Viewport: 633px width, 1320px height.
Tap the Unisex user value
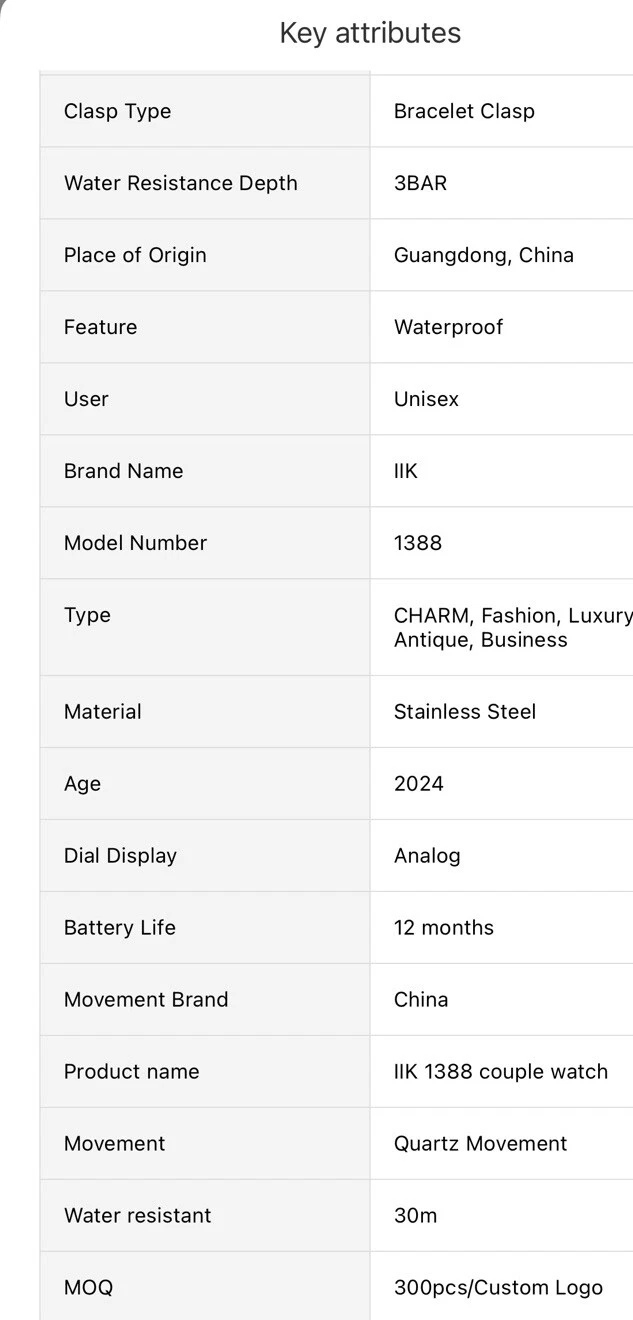pos(426,399)
